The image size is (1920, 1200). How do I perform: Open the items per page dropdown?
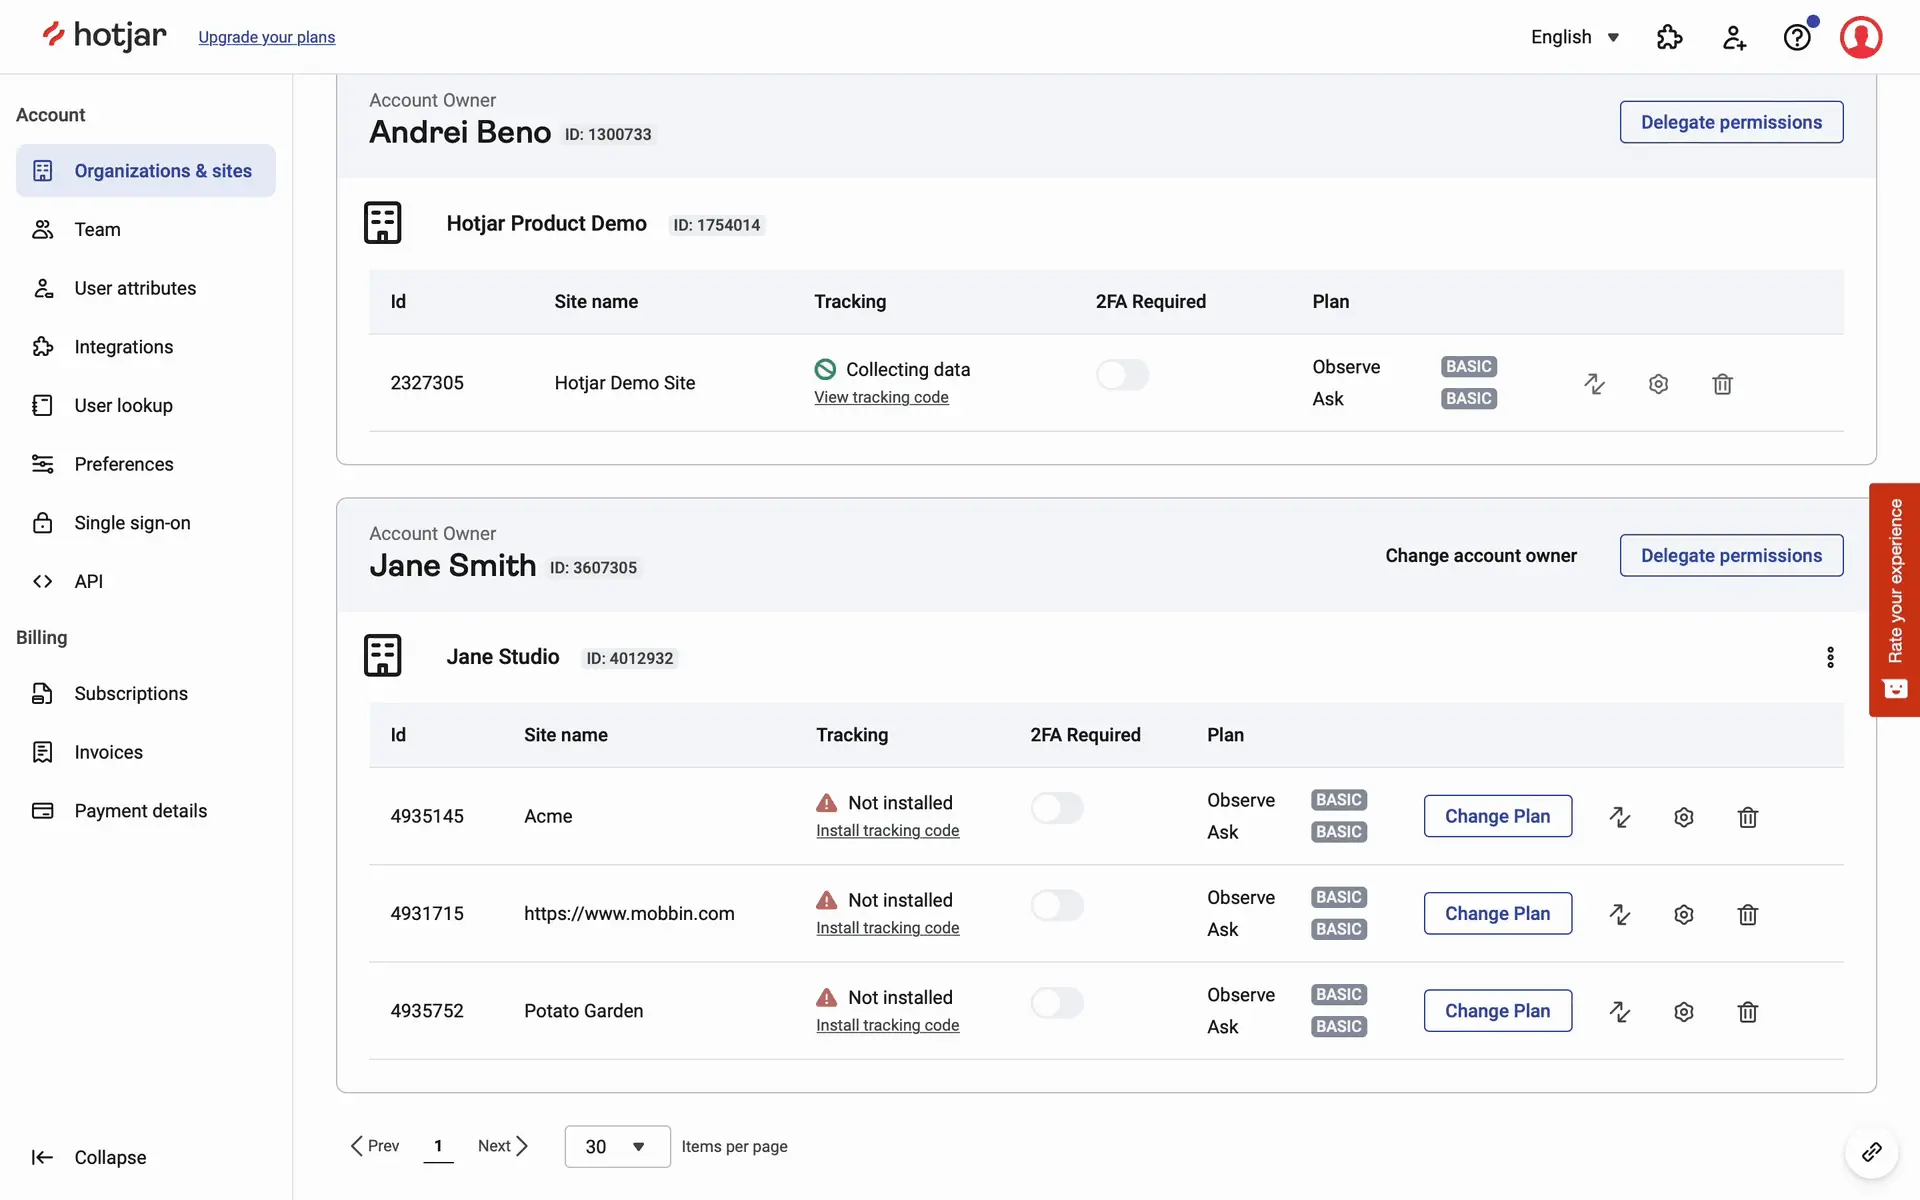click(x=616, y=1146)
